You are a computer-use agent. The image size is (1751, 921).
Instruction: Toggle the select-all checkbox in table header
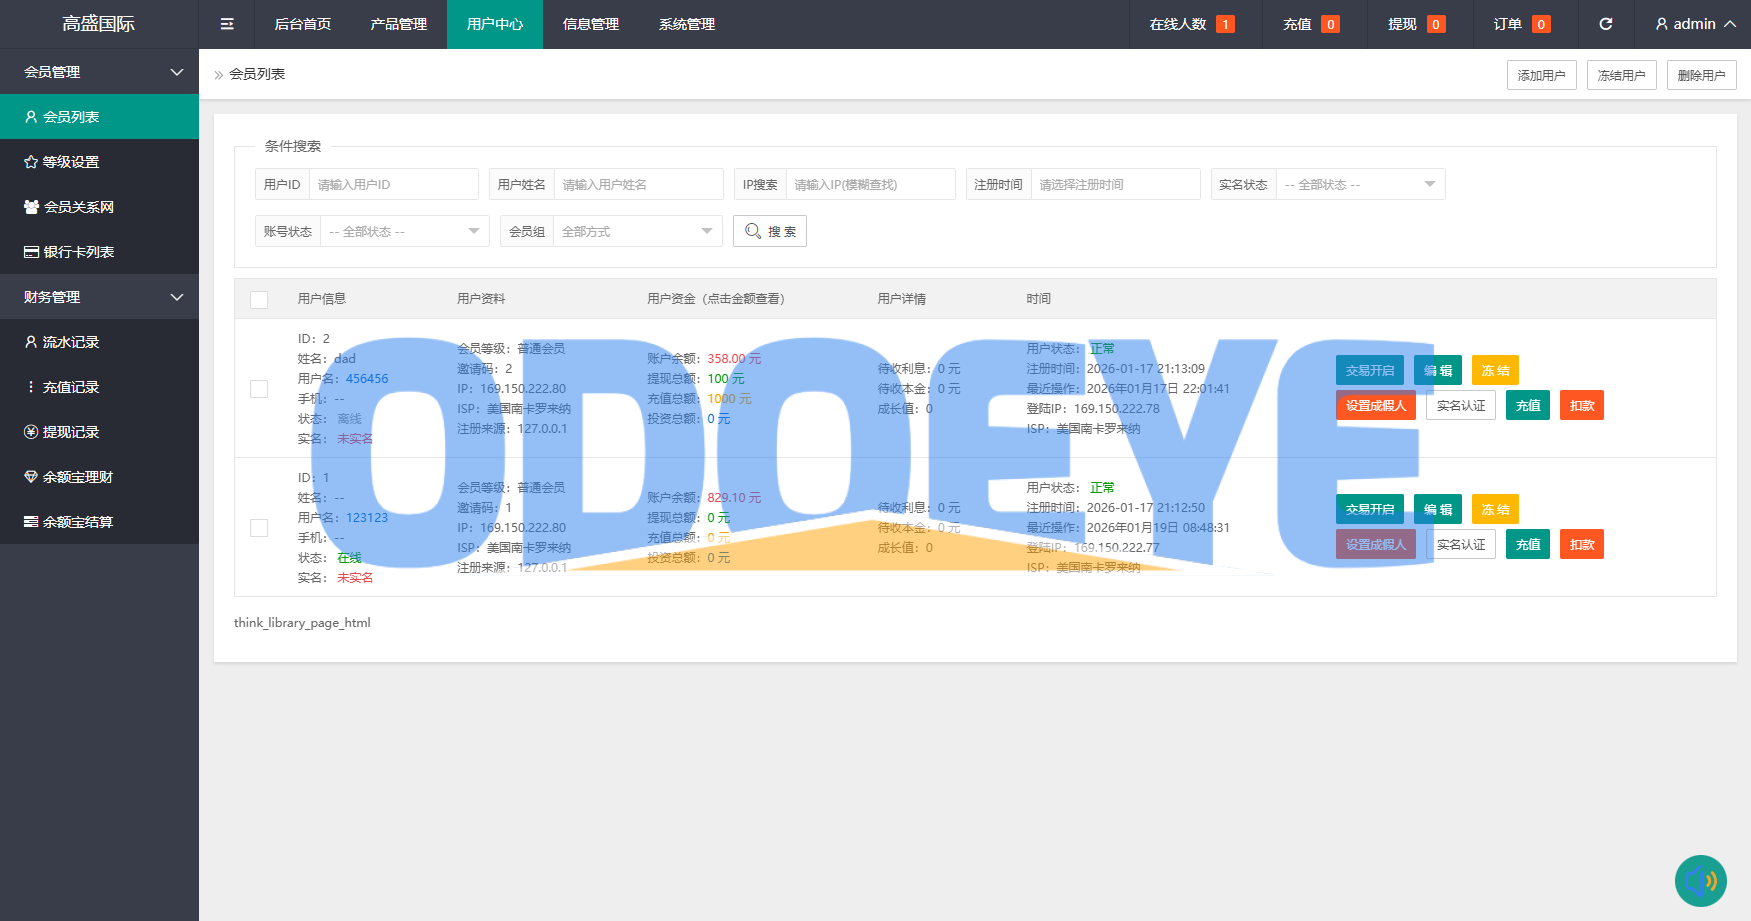(259, 299)
